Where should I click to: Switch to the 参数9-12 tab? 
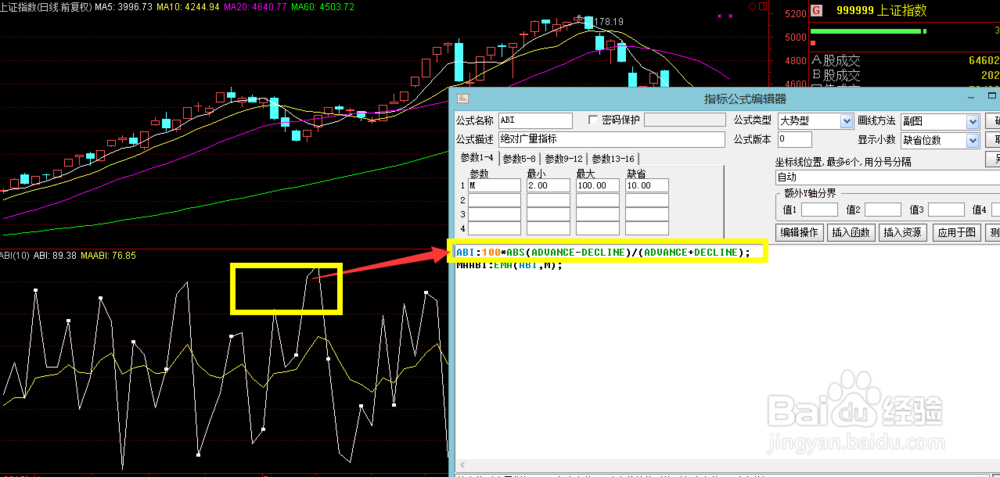564,159
